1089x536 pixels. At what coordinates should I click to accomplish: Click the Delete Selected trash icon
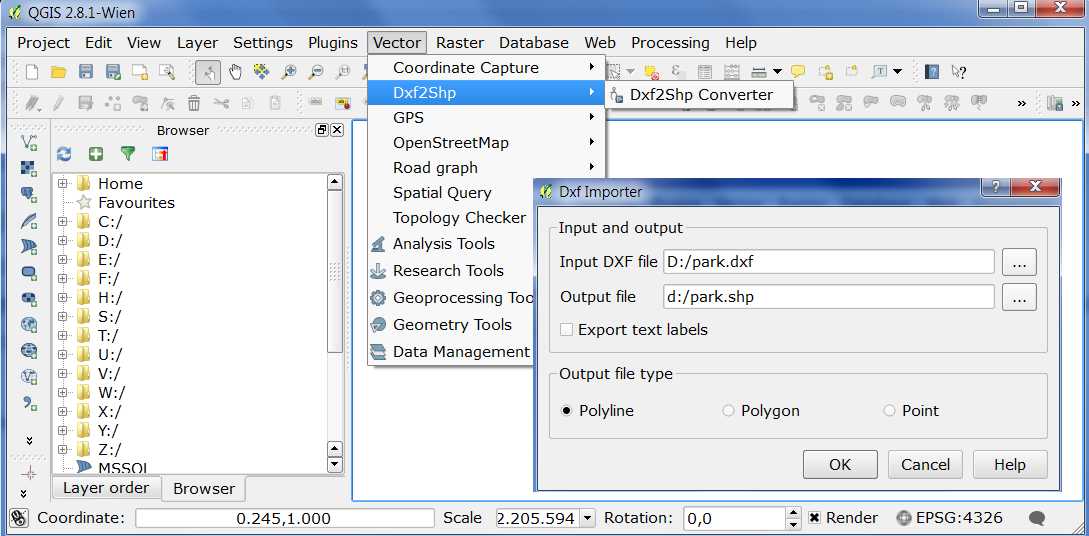point(194,103)
